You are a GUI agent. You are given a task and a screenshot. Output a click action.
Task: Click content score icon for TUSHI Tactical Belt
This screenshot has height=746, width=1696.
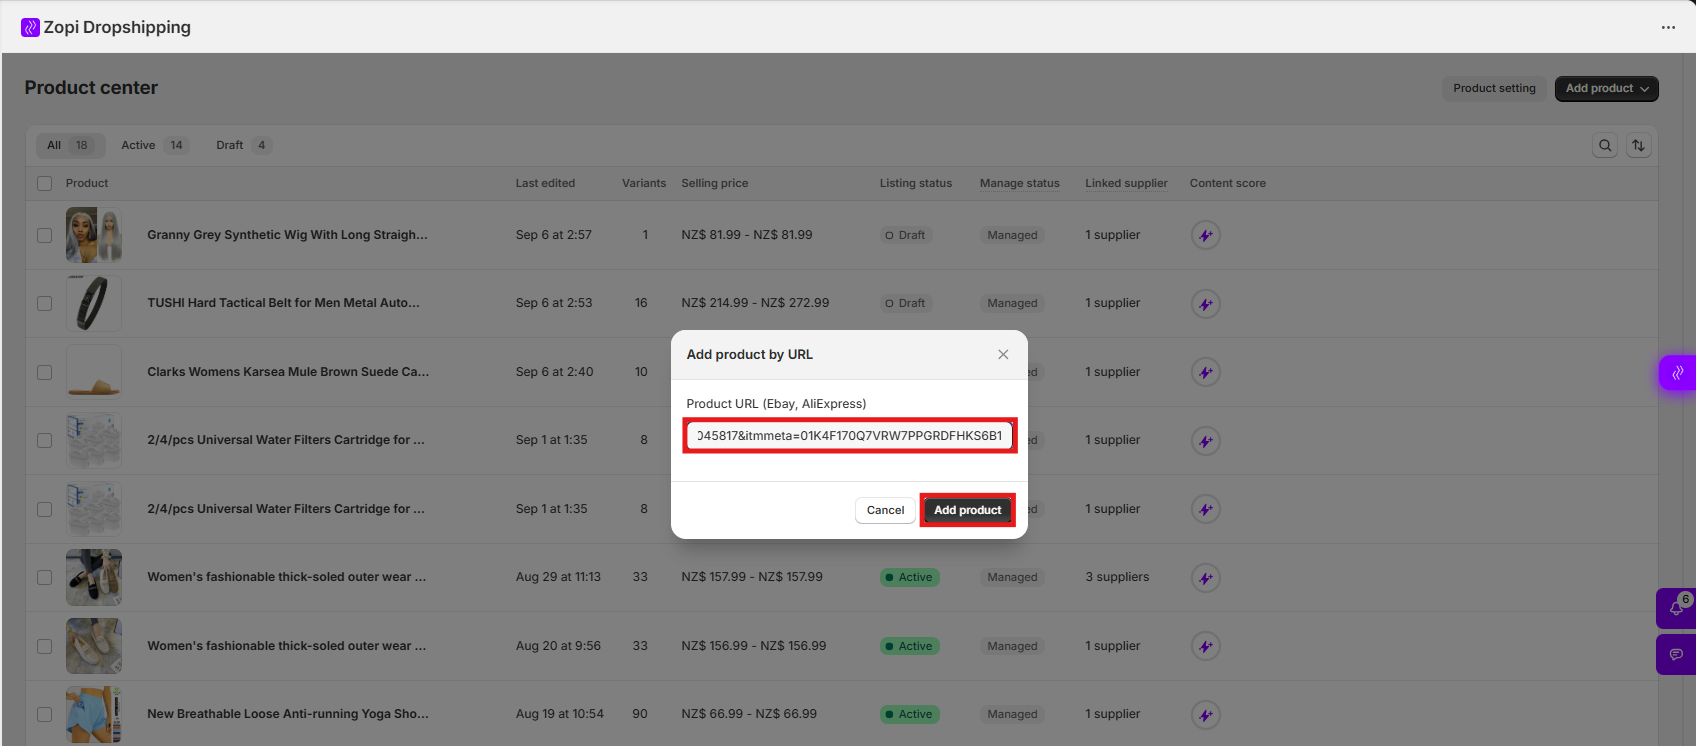1205,304
